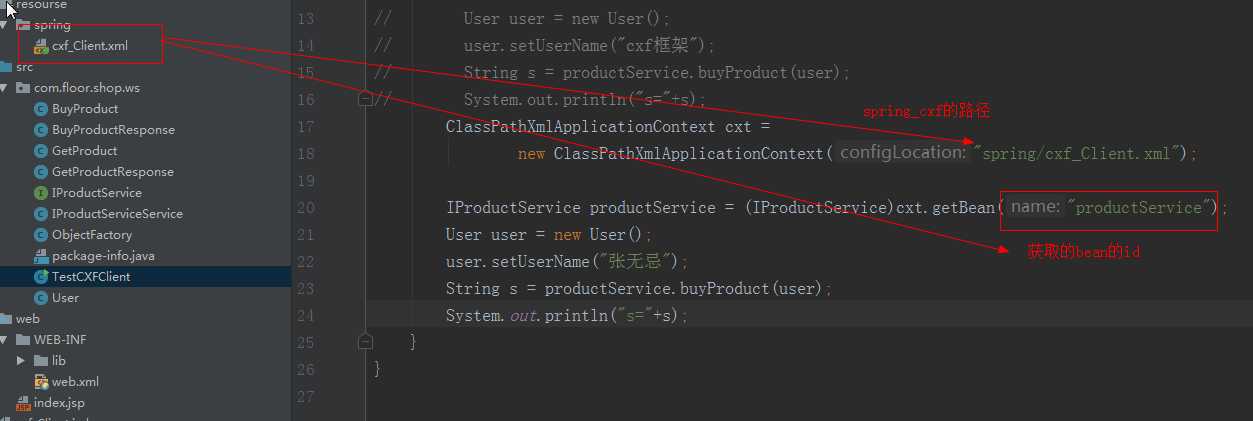Select GetProductResponse in project tree

pos(113,172)
